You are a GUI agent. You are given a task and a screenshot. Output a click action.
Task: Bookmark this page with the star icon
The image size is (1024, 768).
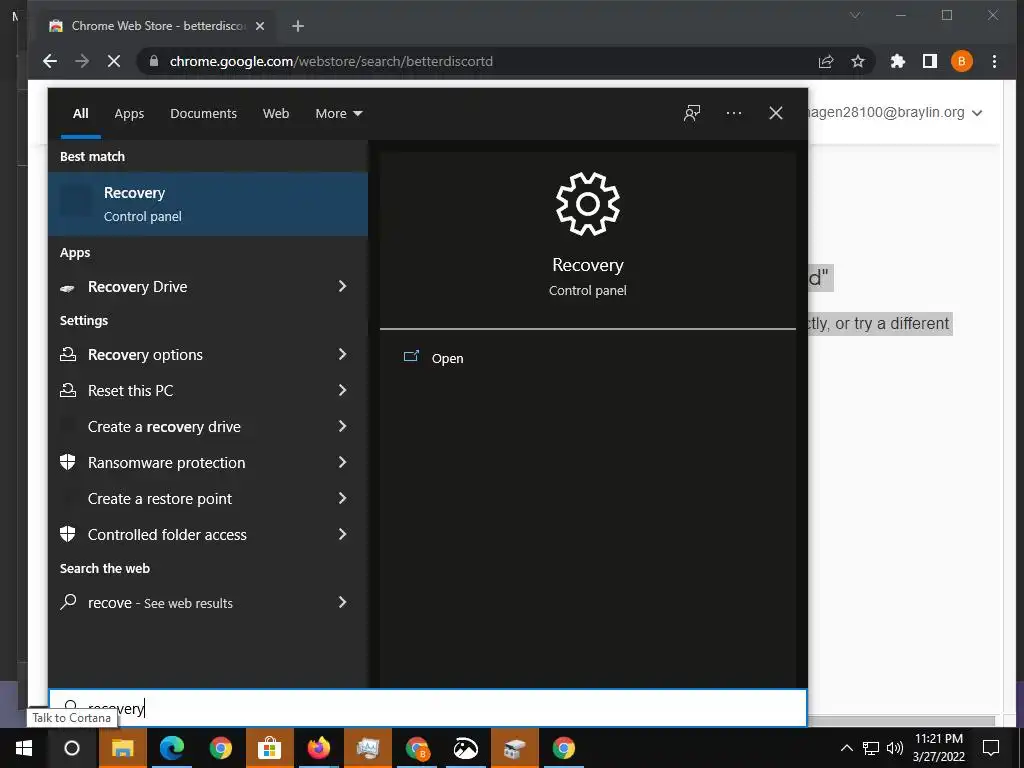point(857,61)
